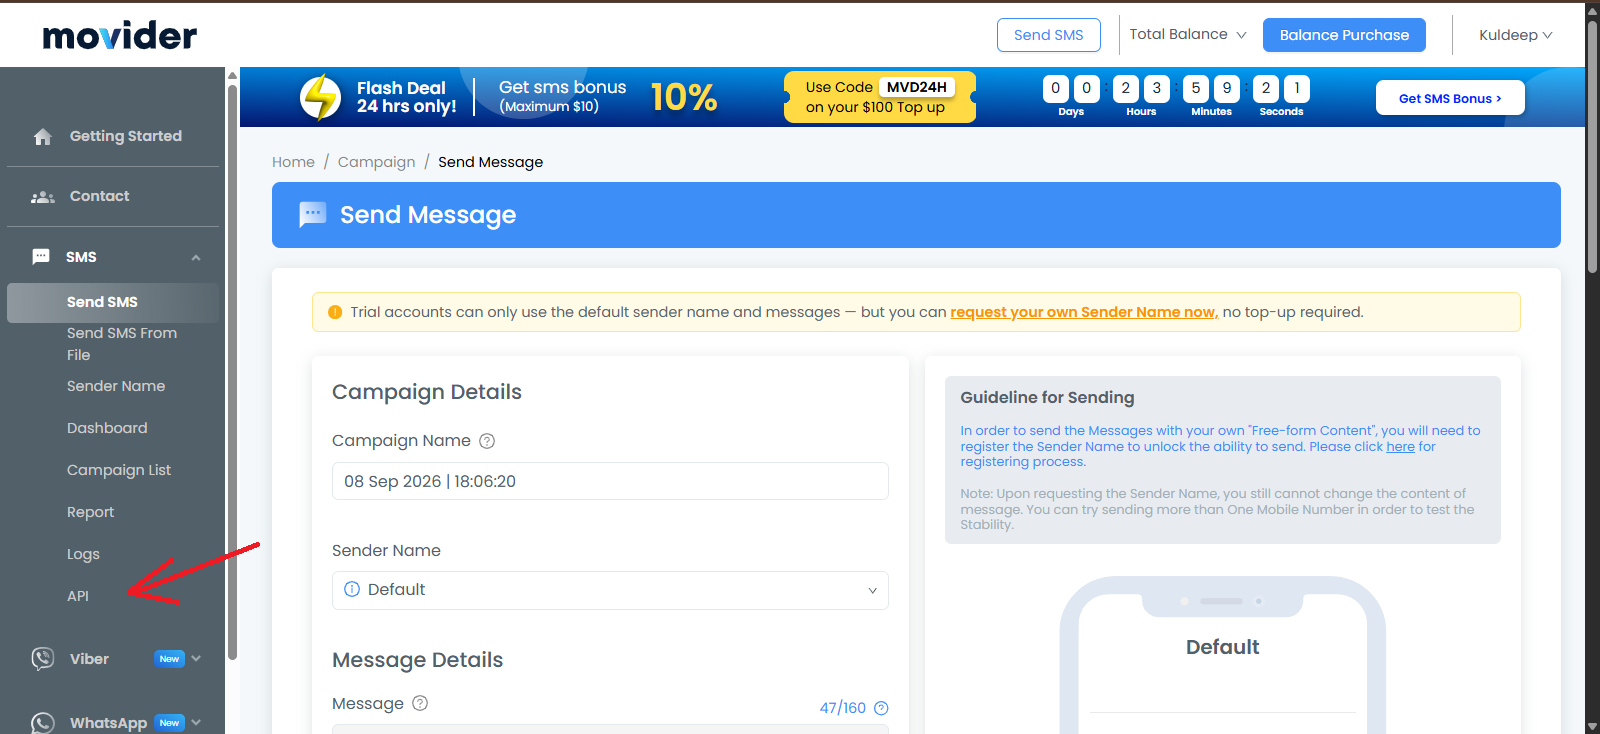Click the Campaign Name input field
The width and height of the screenshot is (1600, 734).
tap(610, 481)
